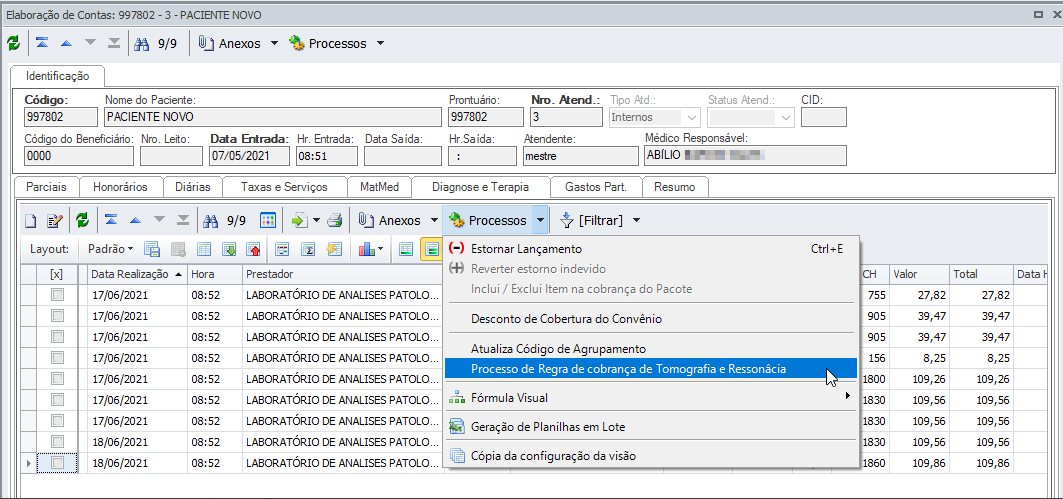
Task: Open the colored grid column chooser icon
Action: tap(268, 220)
